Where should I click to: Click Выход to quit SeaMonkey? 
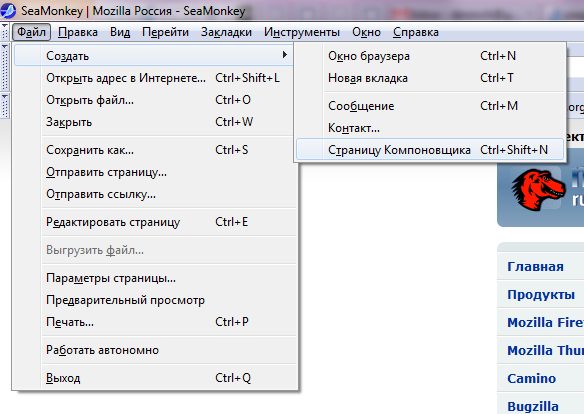click(155, 378)
